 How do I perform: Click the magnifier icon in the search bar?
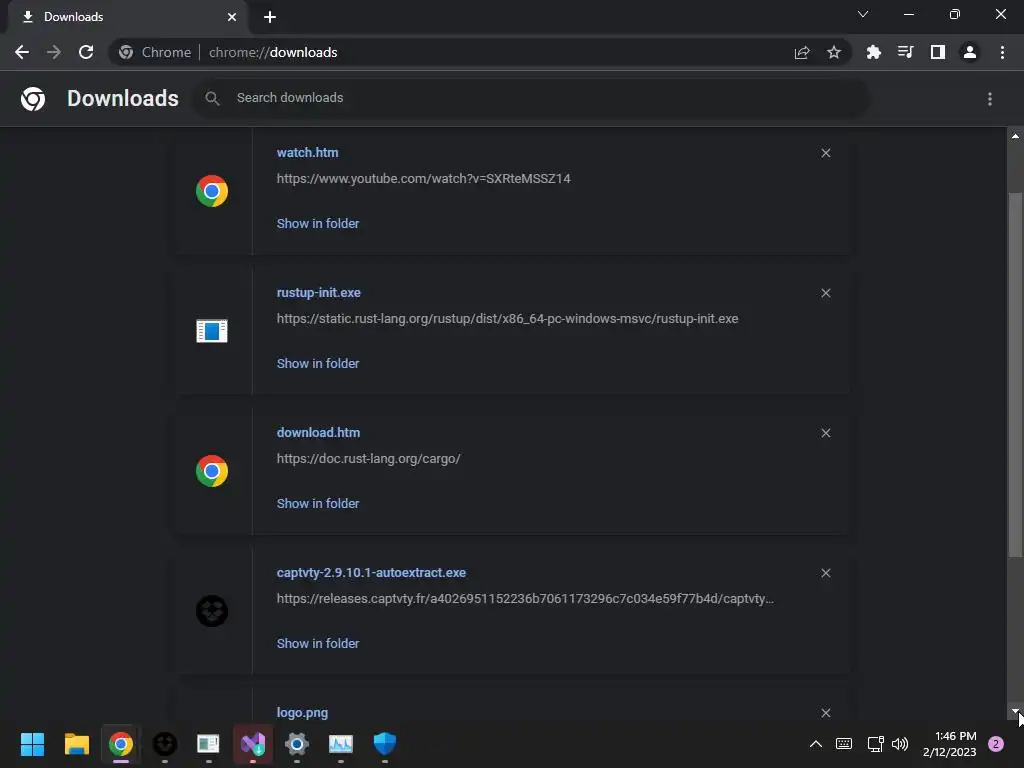pos(212,99)
